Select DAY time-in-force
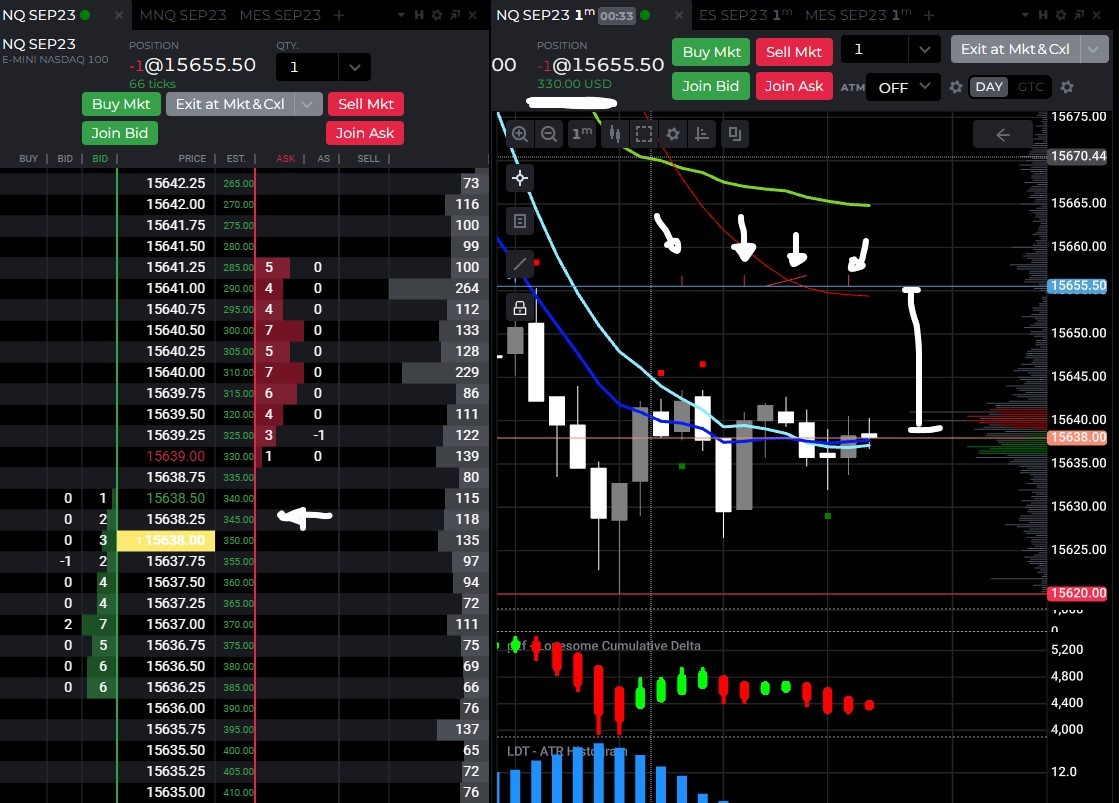This screenshot has height=803, width=1119. 989,87
